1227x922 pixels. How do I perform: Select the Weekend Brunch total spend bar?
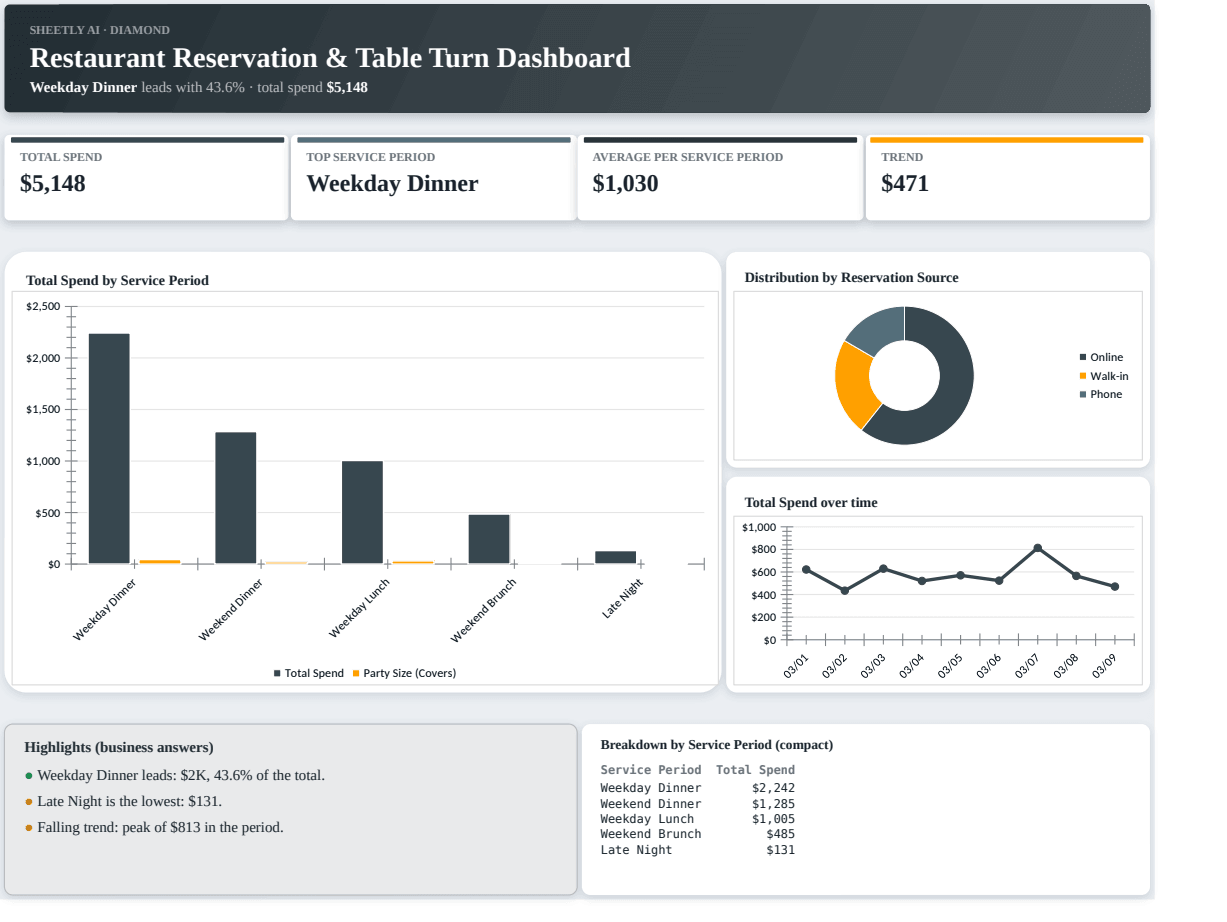coord(489,540)
